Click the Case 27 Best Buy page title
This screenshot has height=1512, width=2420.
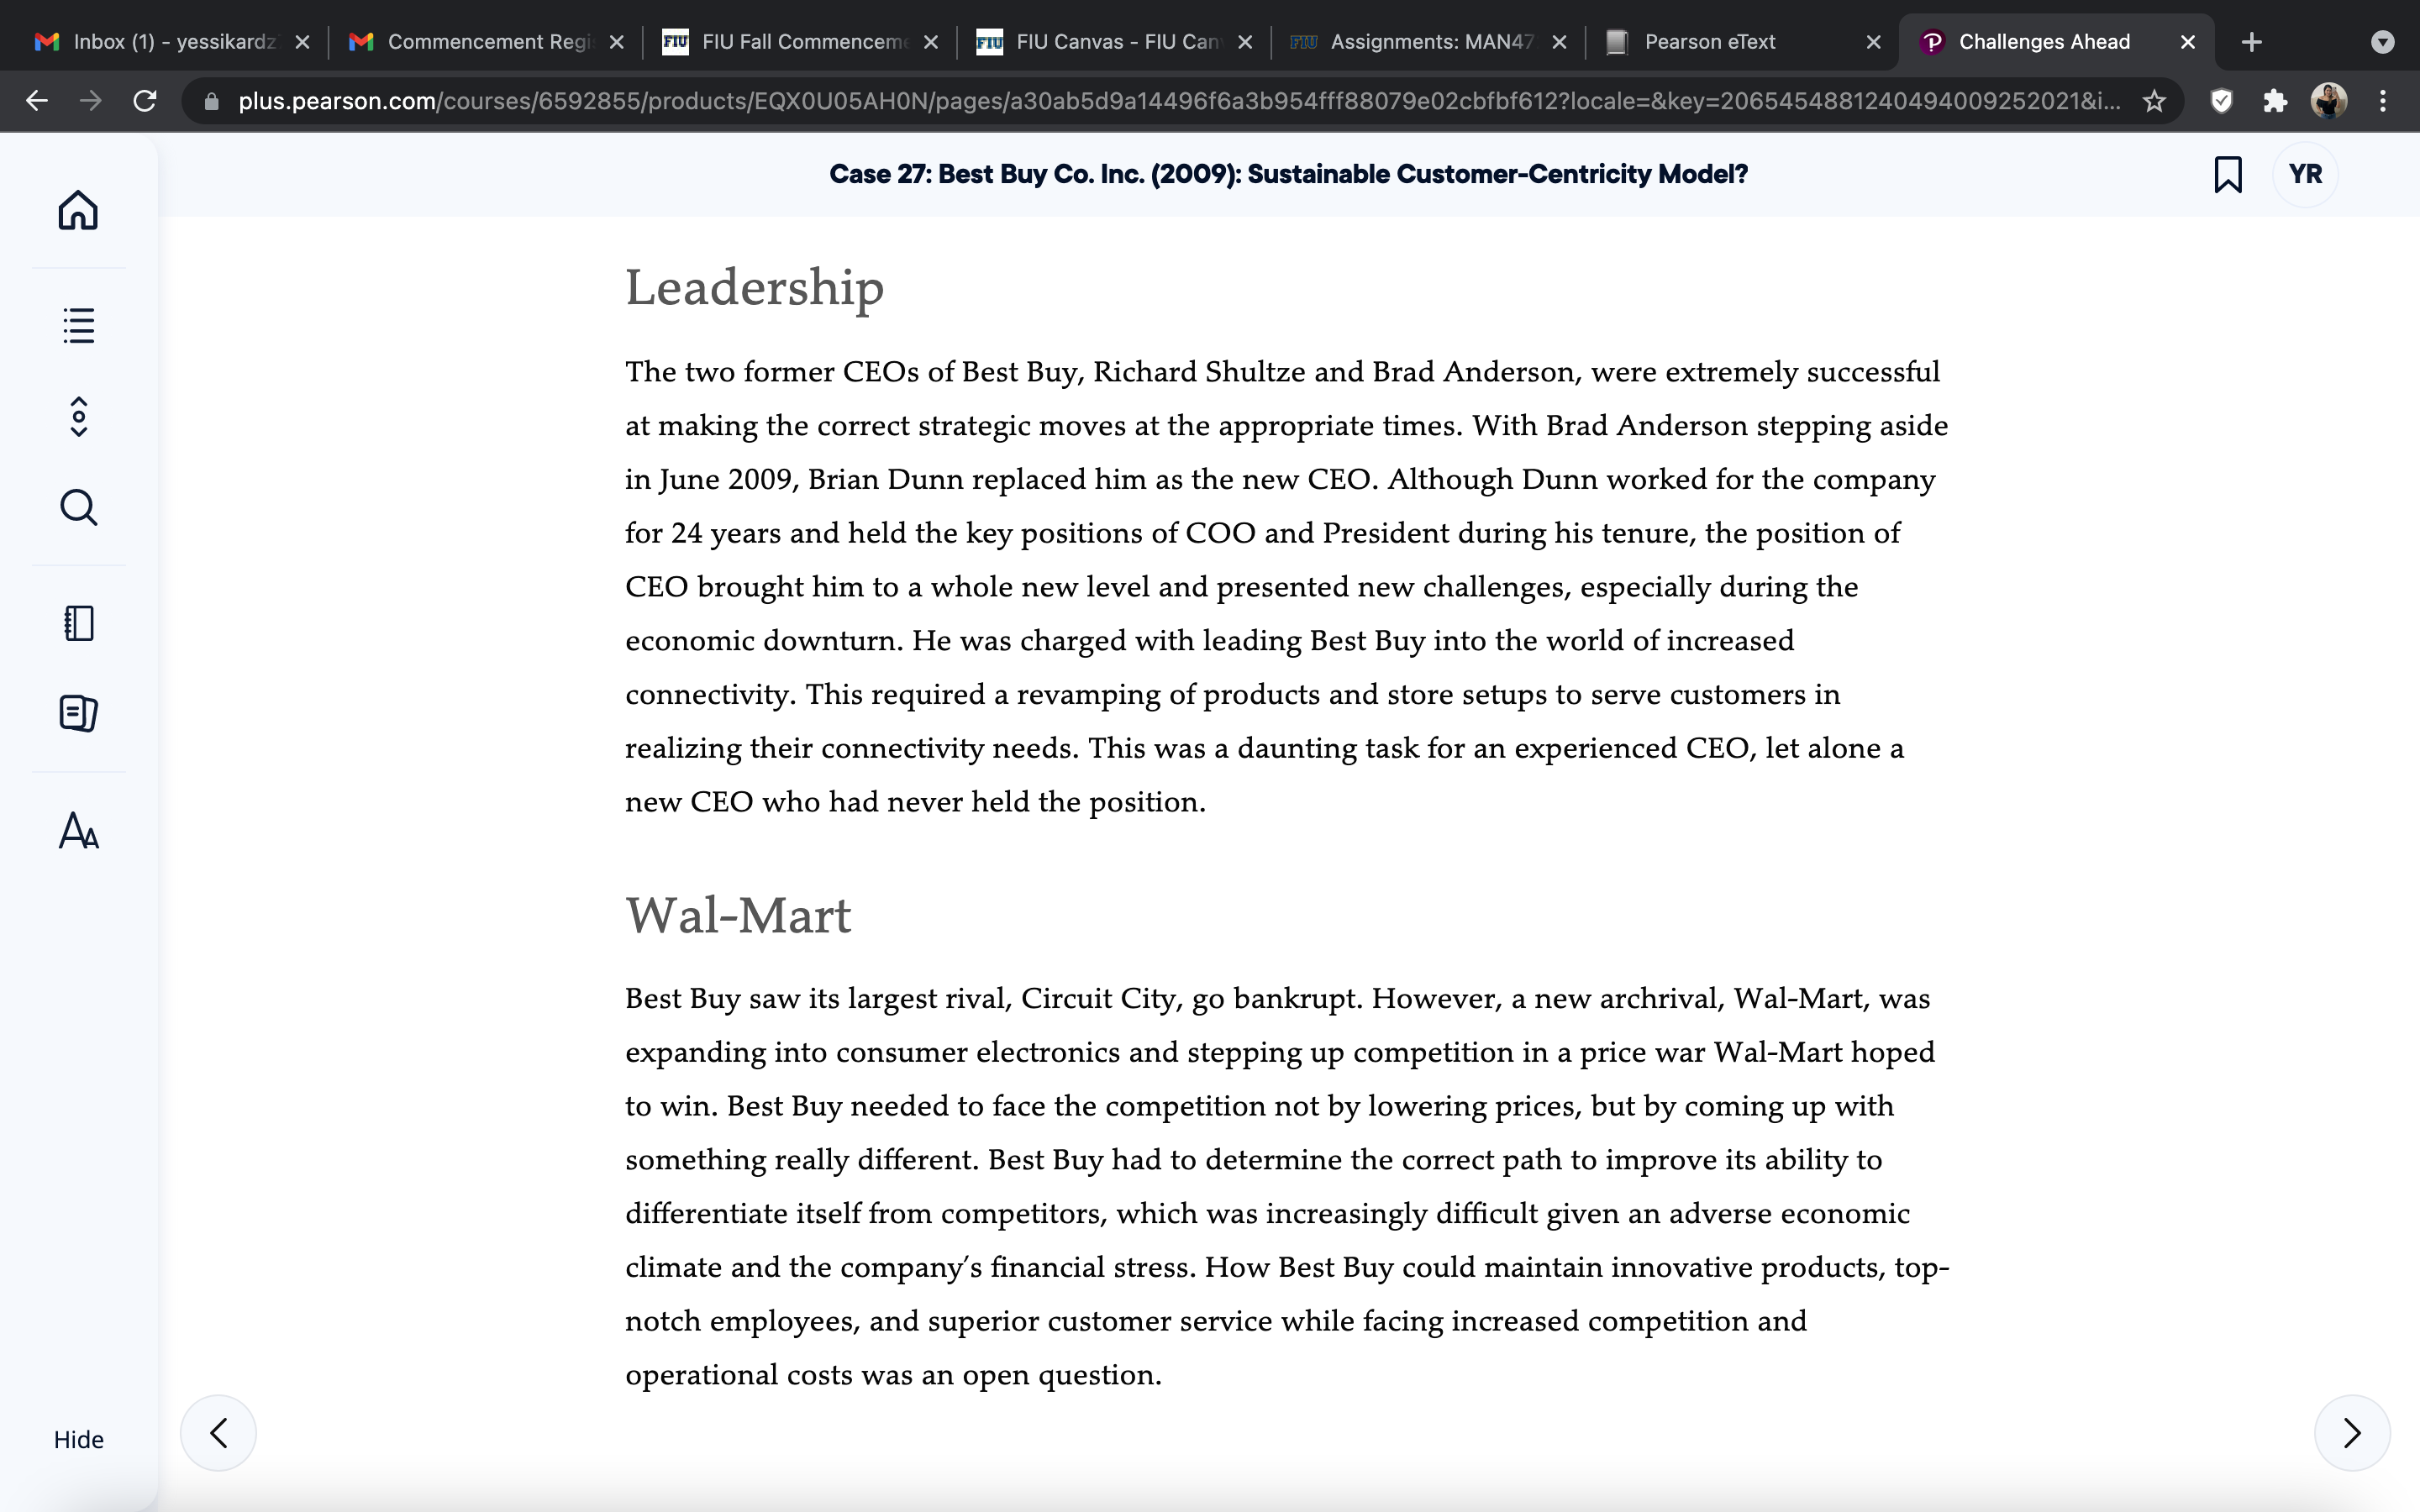click(1288, 174)
